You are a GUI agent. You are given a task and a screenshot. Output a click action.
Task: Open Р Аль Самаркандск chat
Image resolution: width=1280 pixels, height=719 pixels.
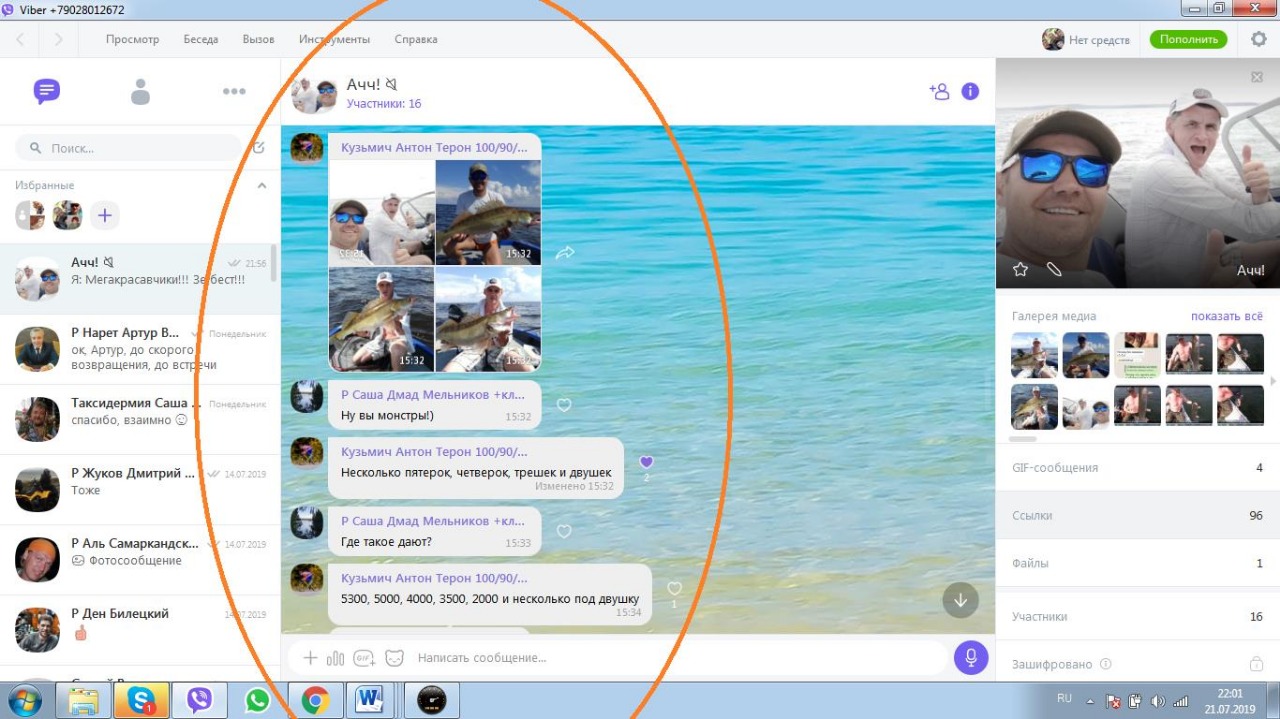click(140, 560)
